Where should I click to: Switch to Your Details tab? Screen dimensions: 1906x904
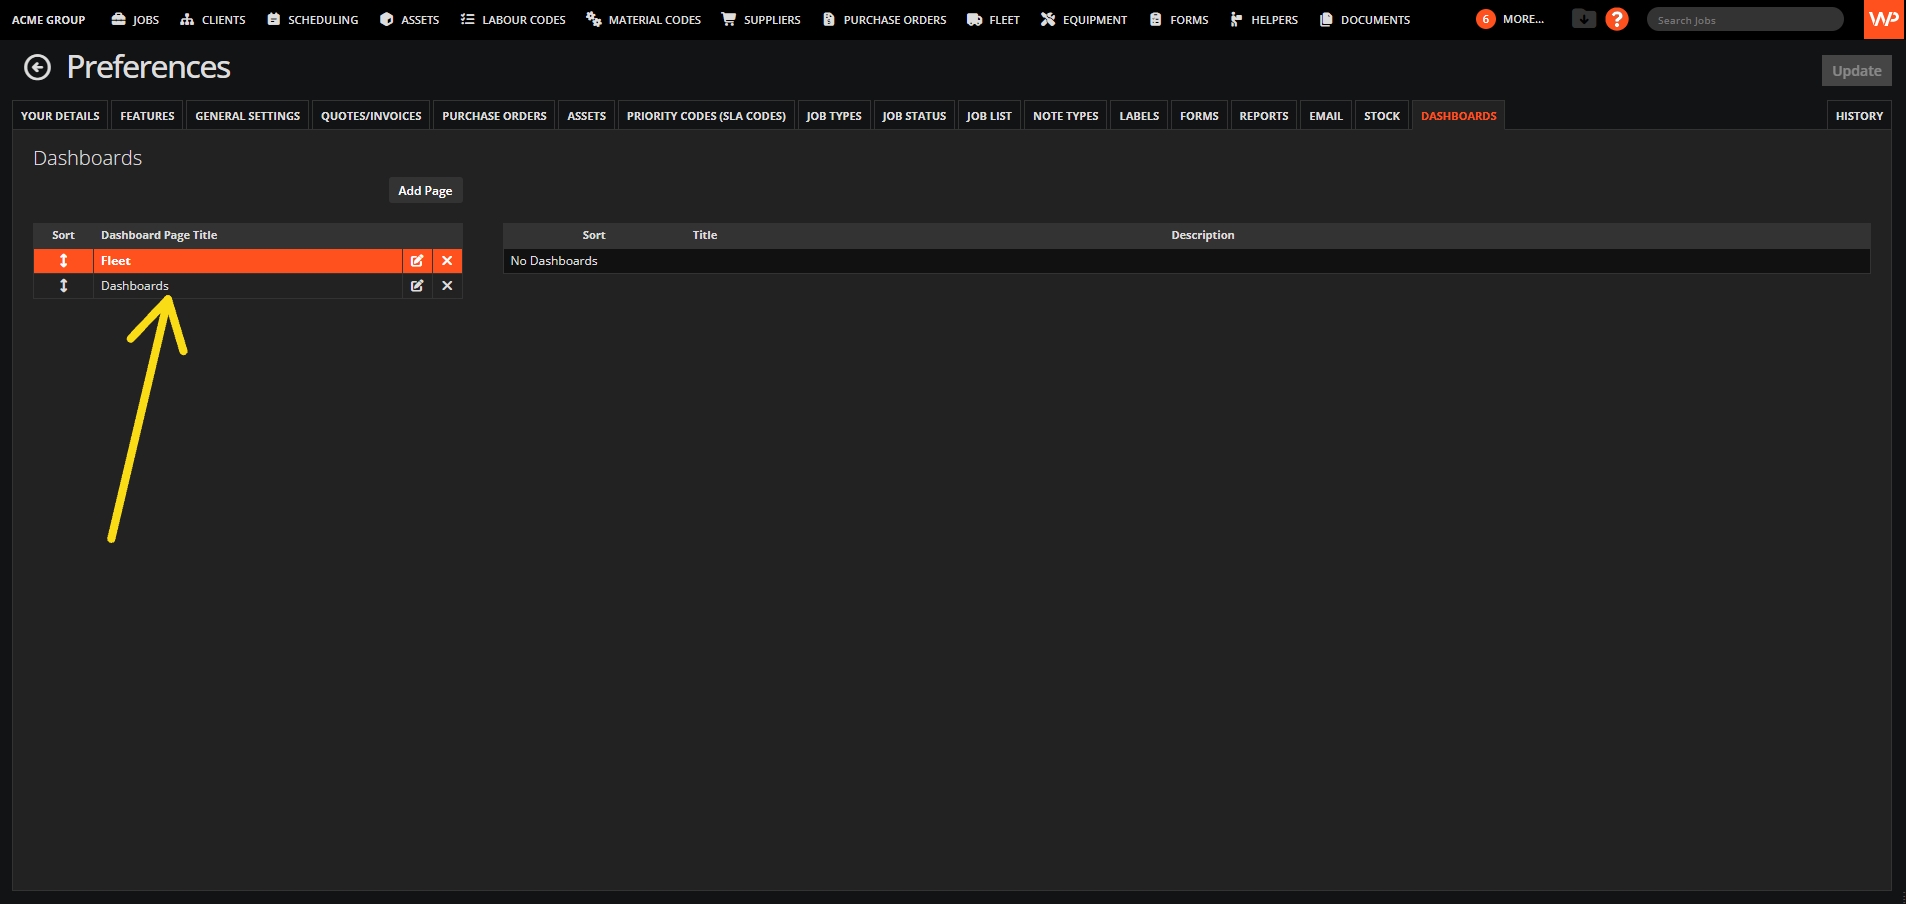click(60, 116)
